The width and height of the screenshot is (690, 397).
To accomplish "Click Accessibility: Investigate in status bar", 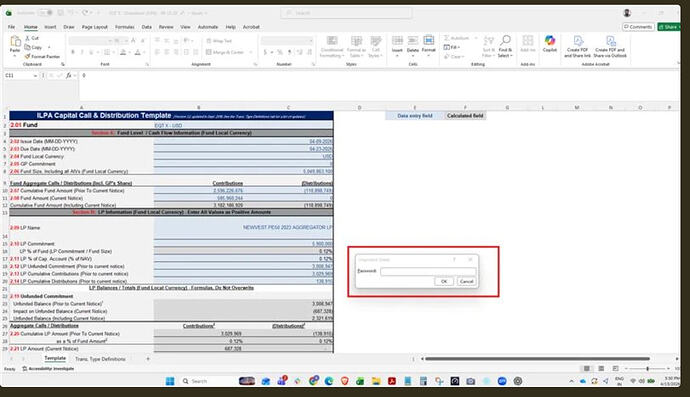I will pos(48,369).
